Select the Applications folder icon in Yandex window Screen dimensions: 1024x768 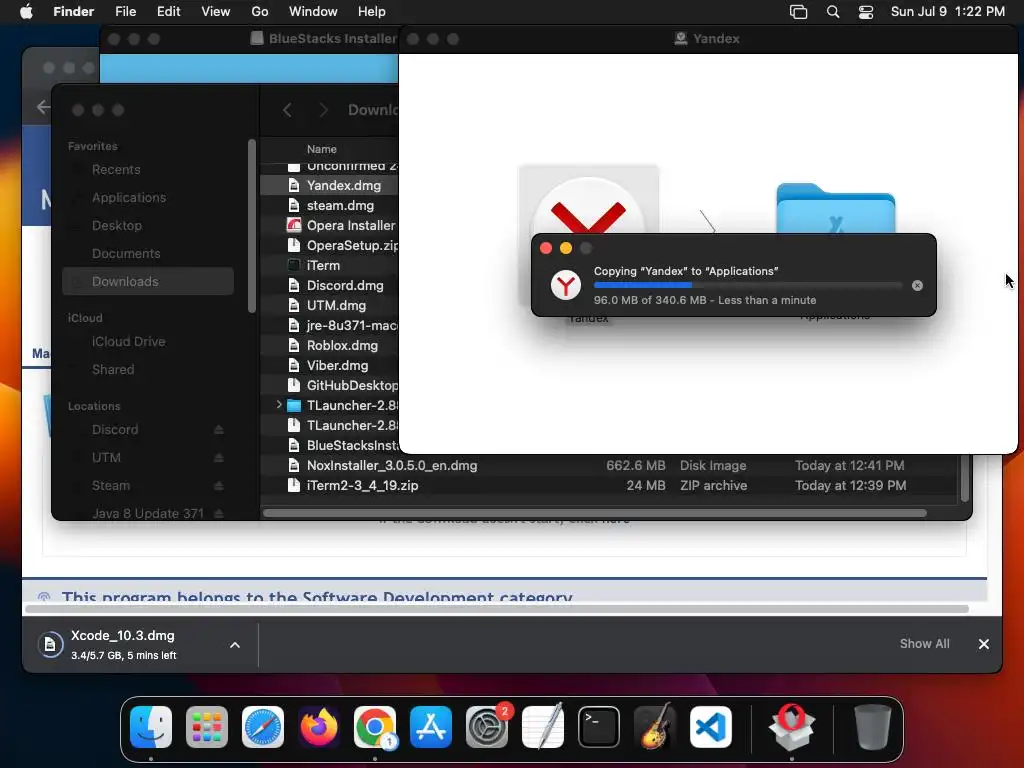(835, 208)
